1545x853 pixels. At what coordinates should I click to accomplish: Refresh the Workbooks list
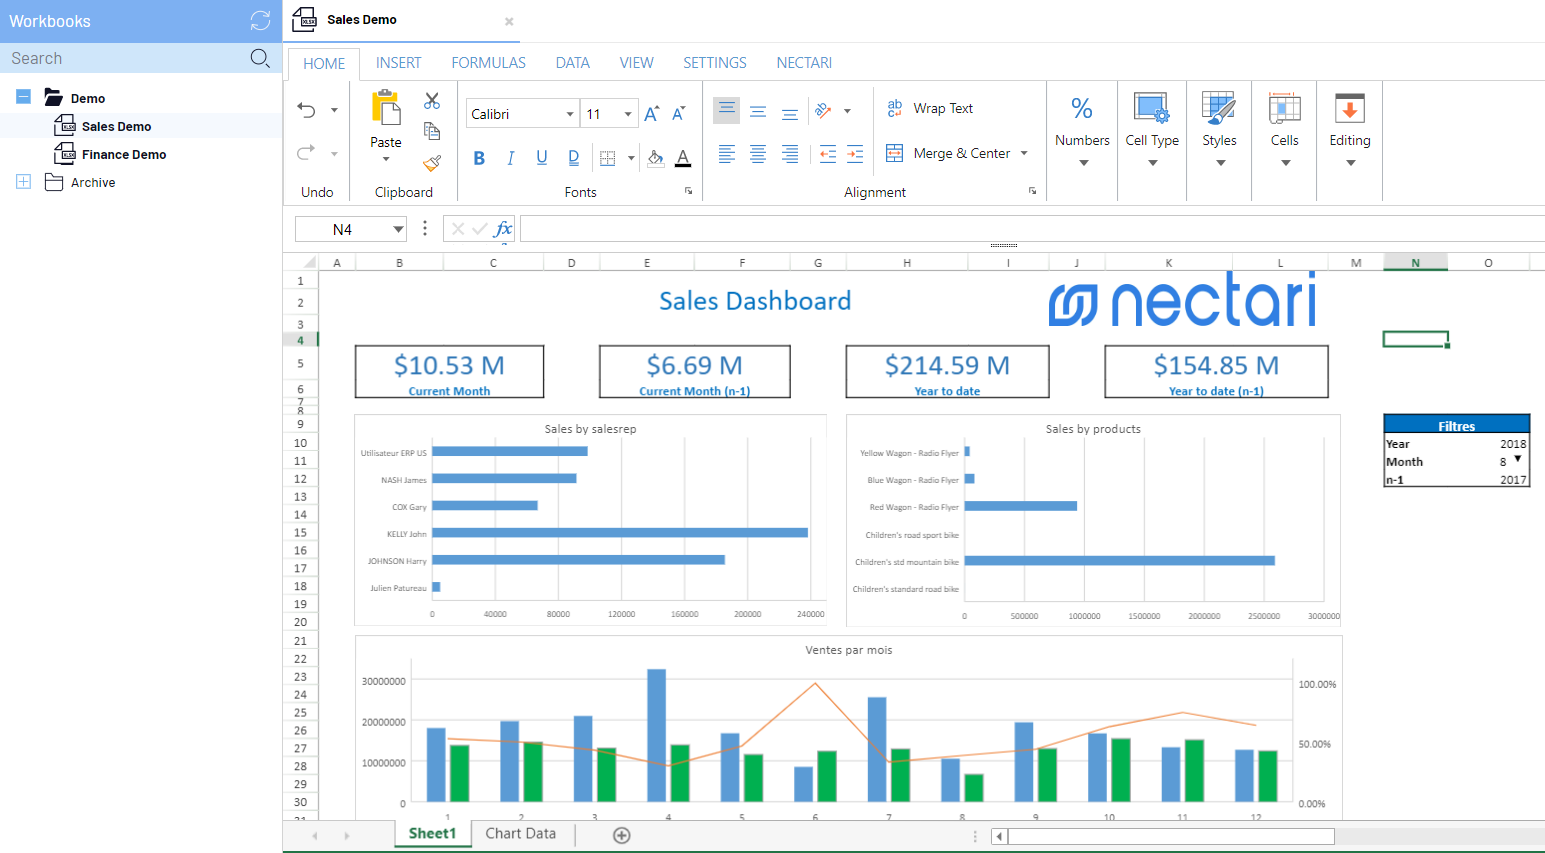[x=260, y=21]
